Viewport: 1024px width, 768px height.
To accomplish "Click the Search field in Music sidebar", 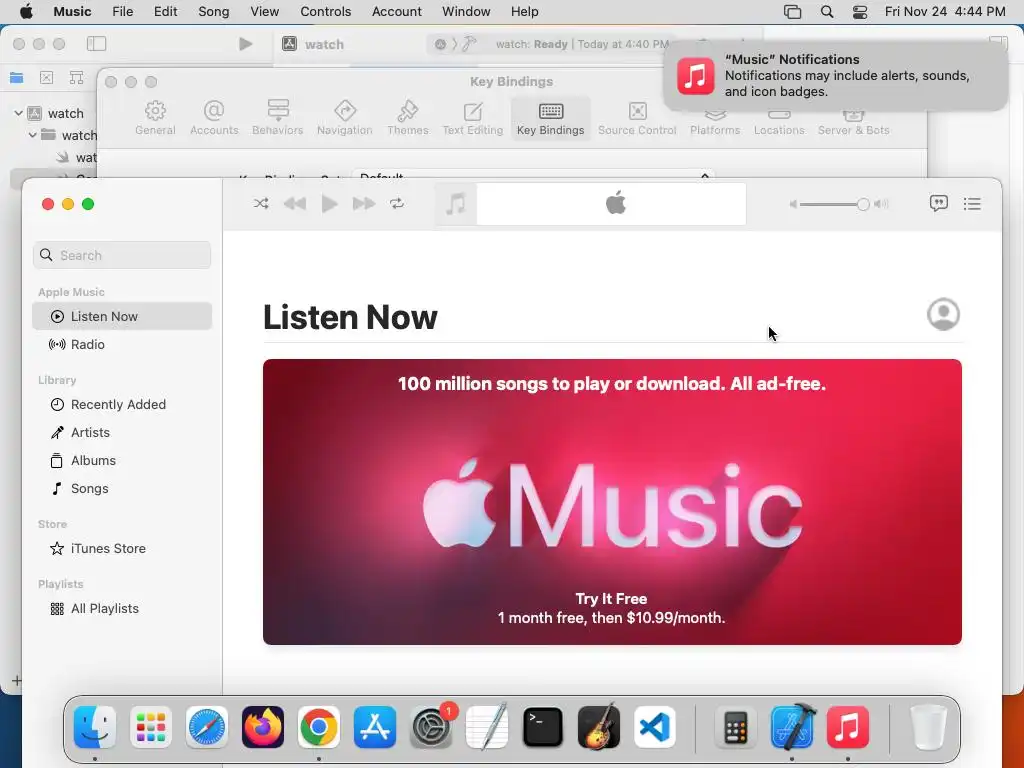I will tap(122, 255).
